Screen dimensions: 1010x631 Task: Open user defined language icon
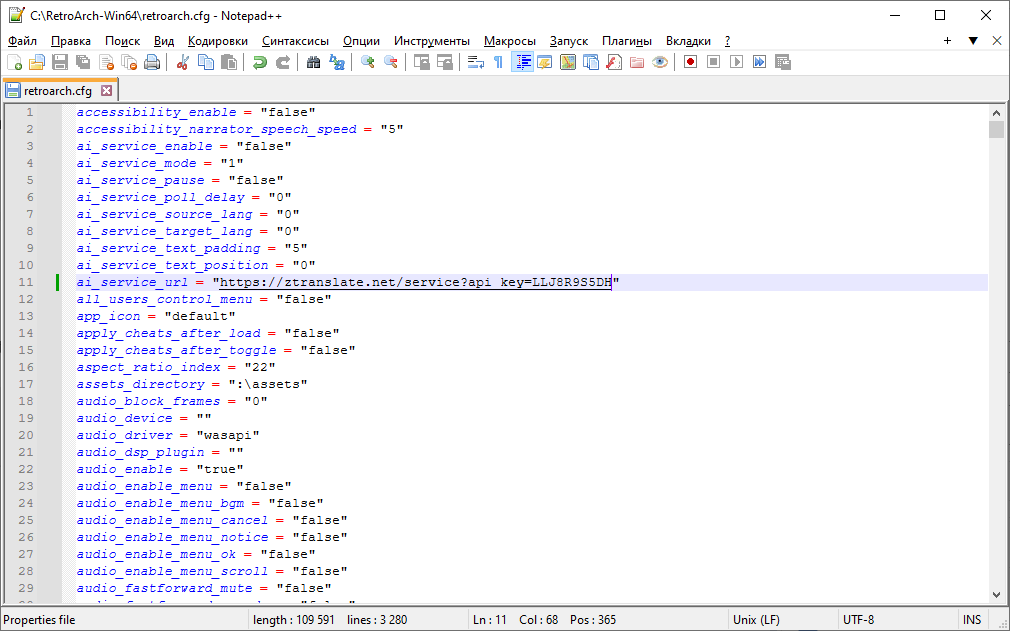pos(545,62)
